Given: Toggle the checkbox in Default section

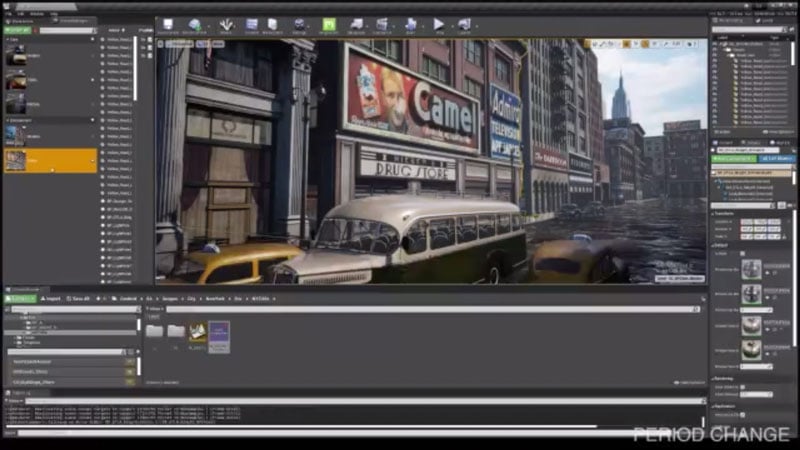Looking at the screenshot, I should tap(742, 254).
